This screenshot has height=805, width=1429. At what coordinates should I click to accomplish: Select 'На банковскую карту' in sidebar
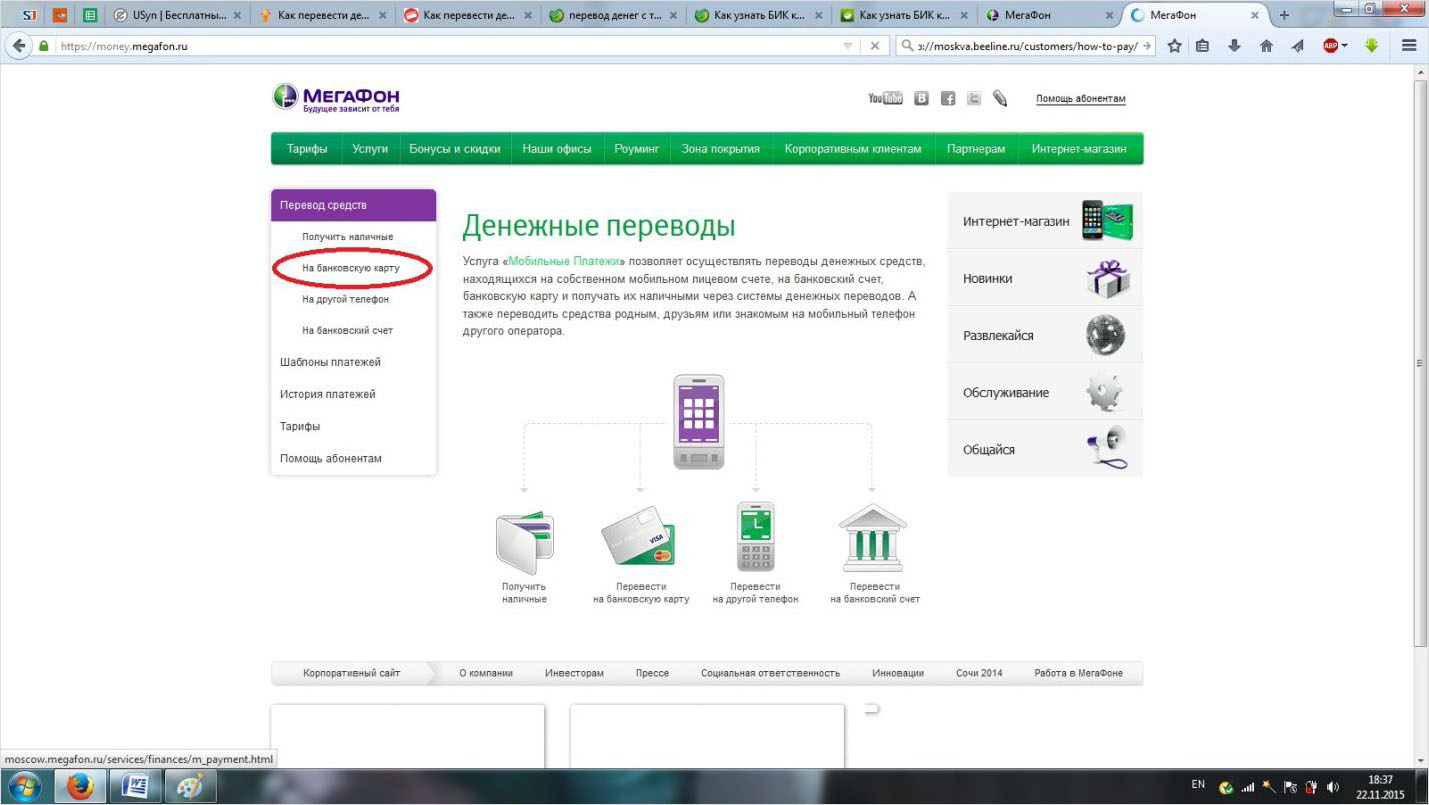(351, 268)
